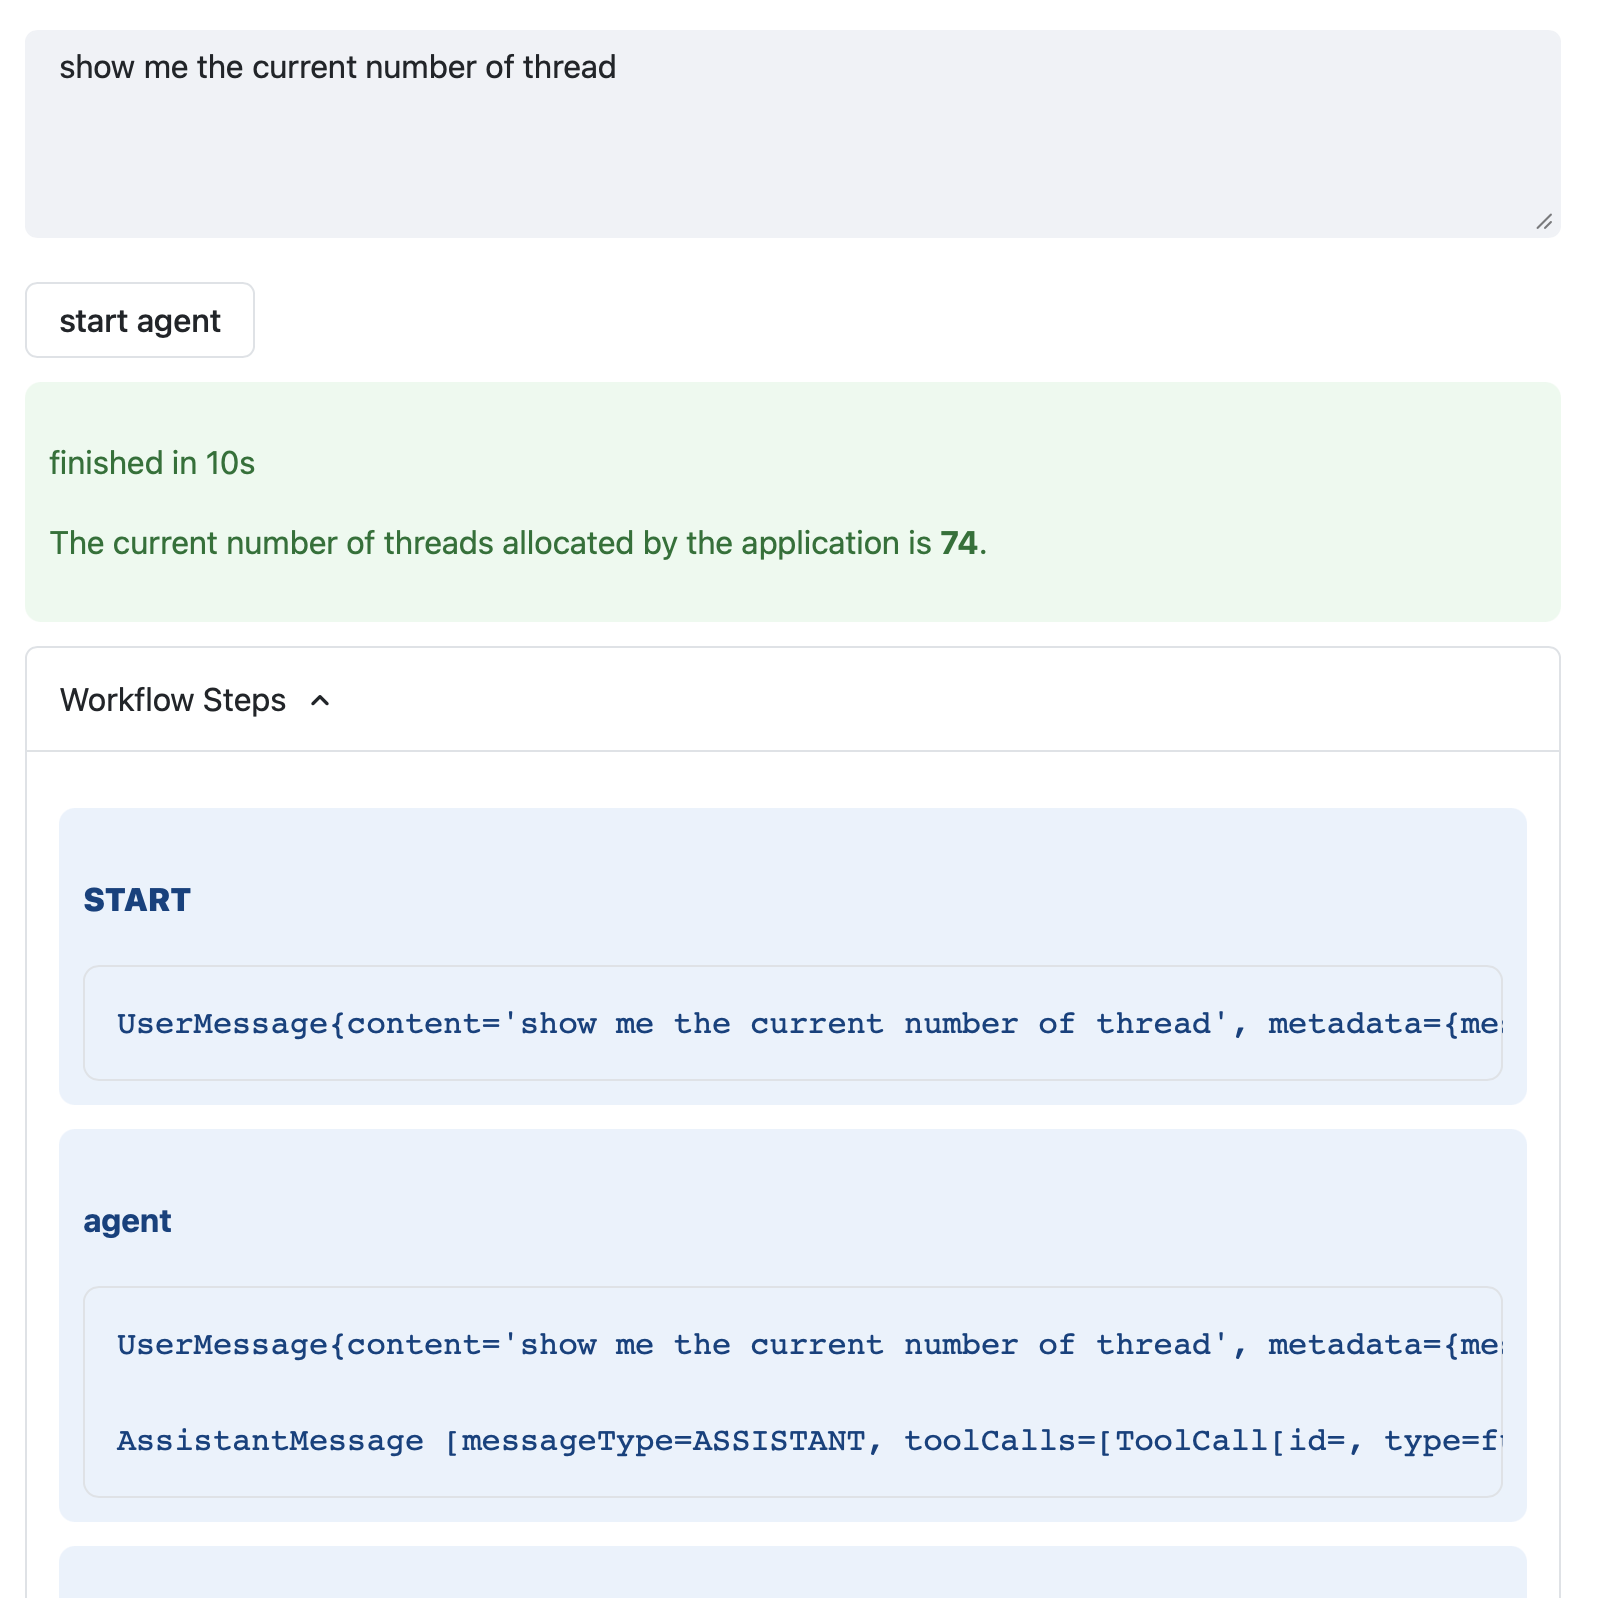Grab the resize handle of the prompt textarea
This screenshot has height=1598, width=1600.
click(1544, 222)
